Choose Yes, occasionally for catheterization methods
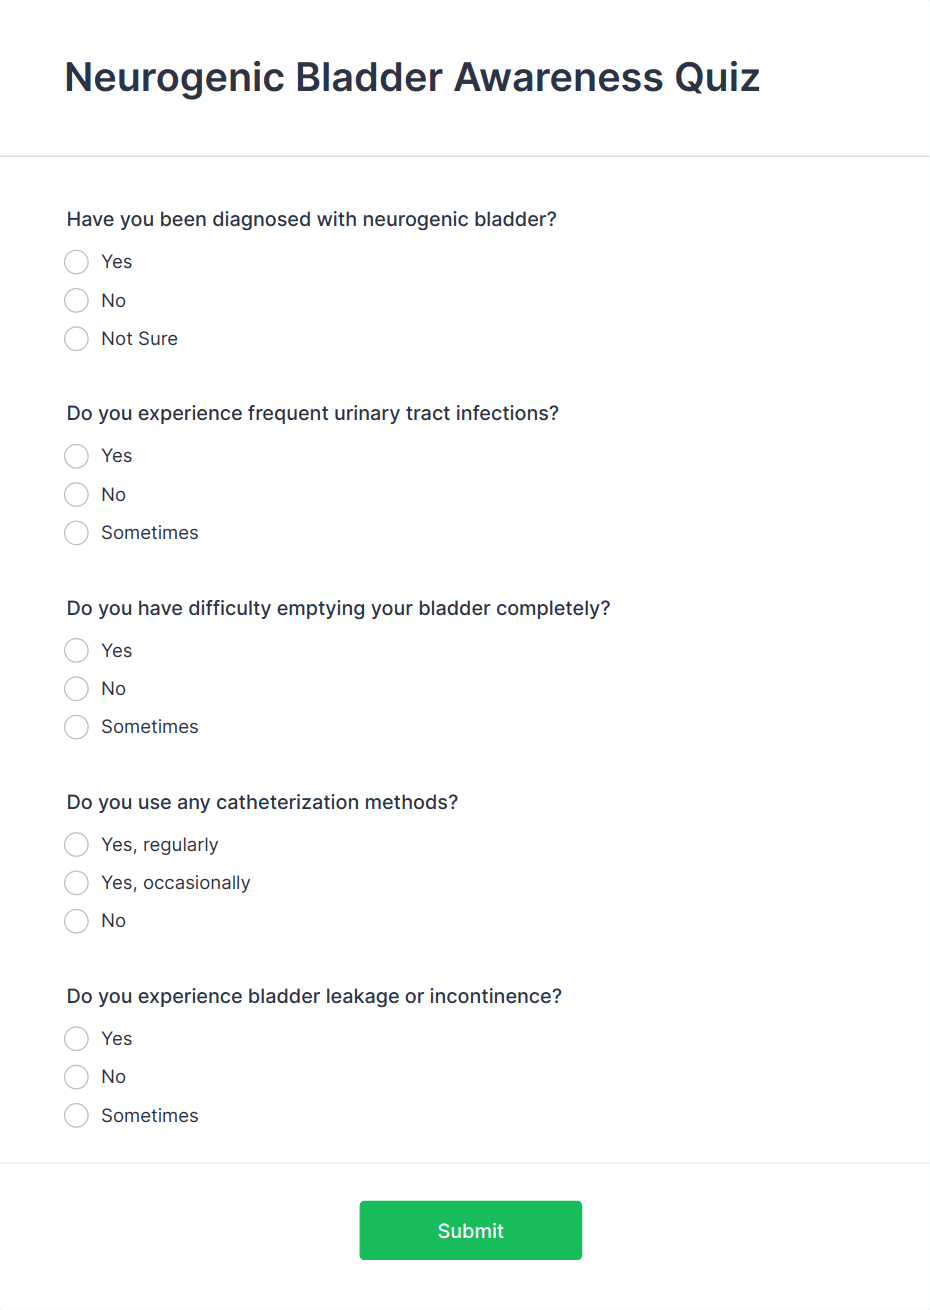Viewport: 930px width, 1310px height. point(77,883)
